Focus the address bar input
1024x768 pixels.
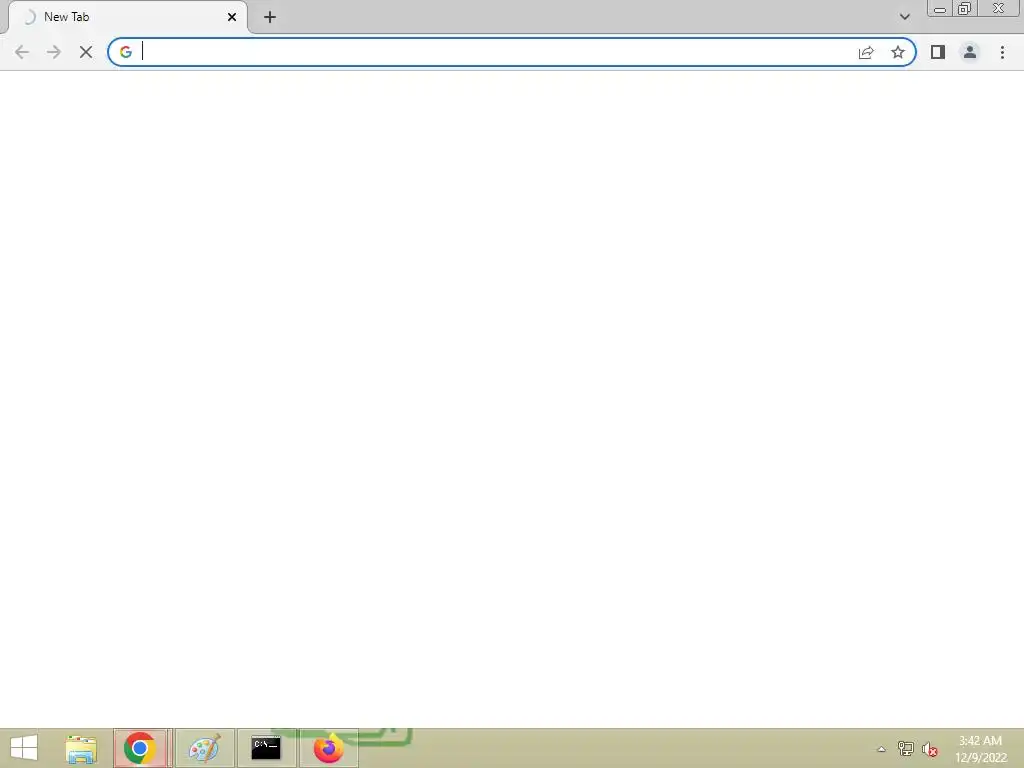pos(496,52)
